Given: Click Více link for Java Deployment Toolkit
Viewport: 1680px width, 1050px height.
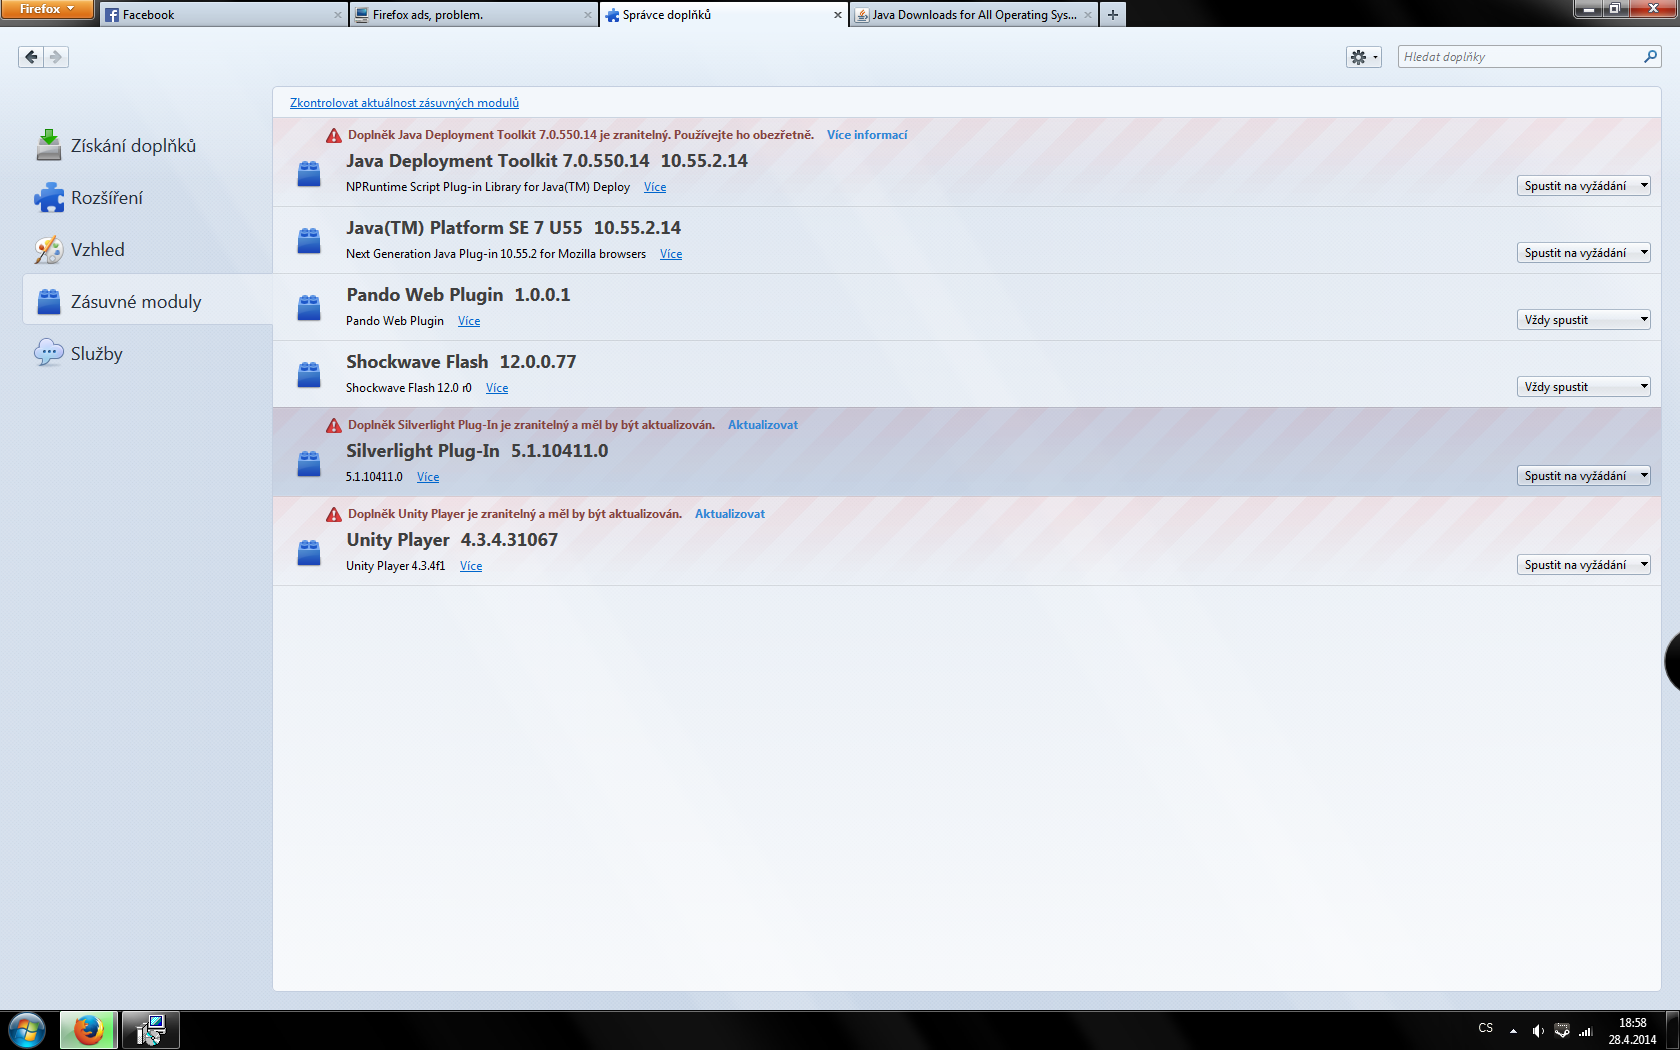Looking at the screenshot, I should click(655, 187).
